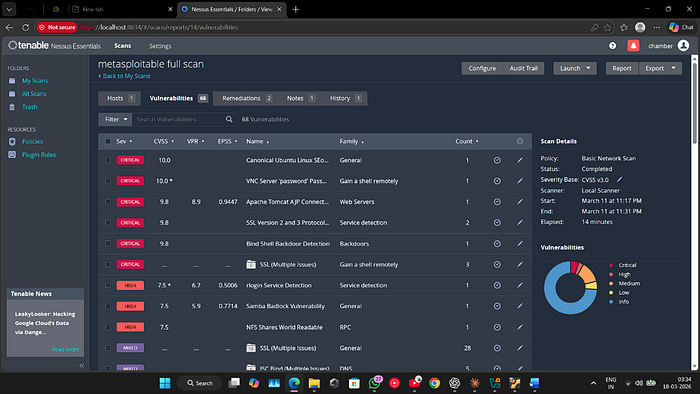Sort by Count column
This screenshot has width=700, height=394.
coord(467,141)
